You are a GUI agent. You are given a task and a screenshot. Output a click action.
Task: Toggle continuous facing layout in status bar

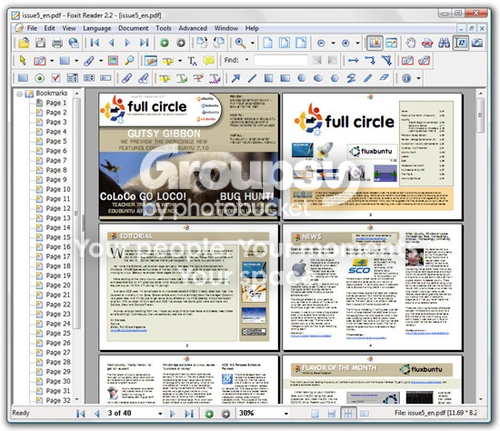(x=348, y=413)
